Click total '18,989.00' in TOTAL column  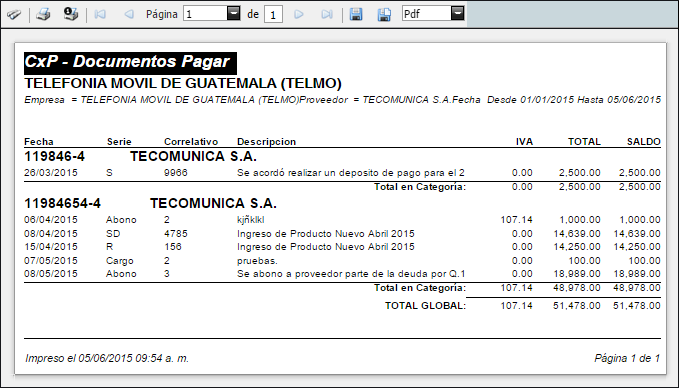[577, 274]
